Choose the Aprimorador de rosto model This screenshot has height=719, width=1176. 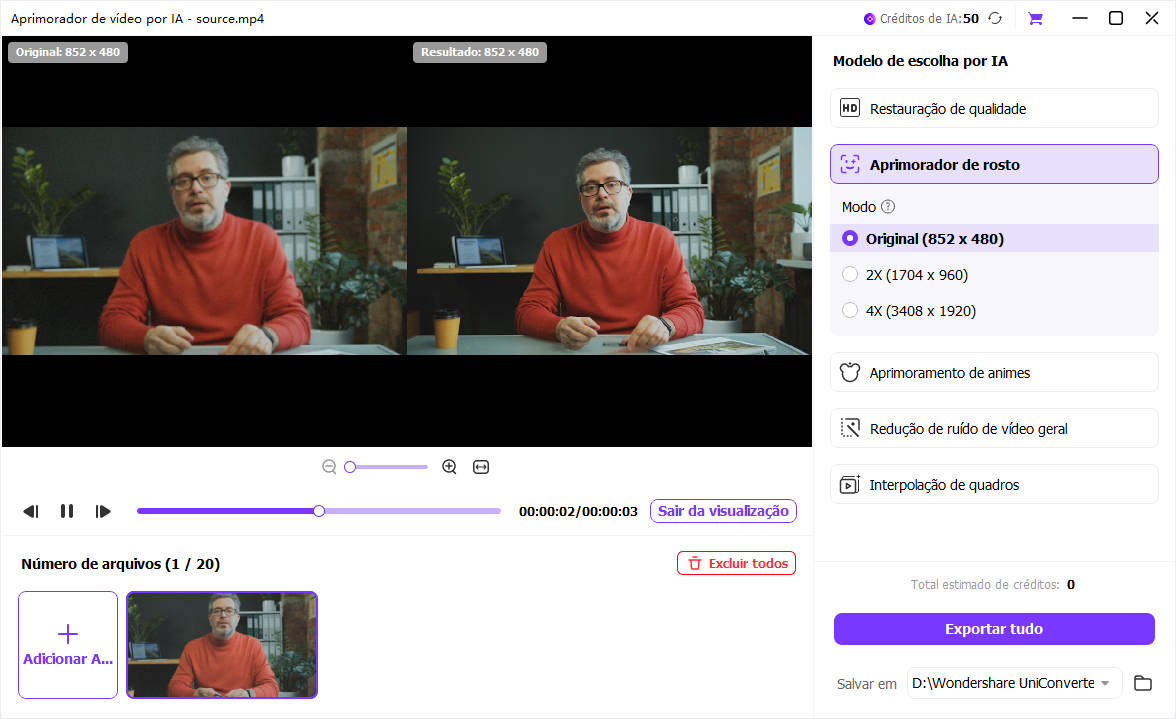[994, 164]
